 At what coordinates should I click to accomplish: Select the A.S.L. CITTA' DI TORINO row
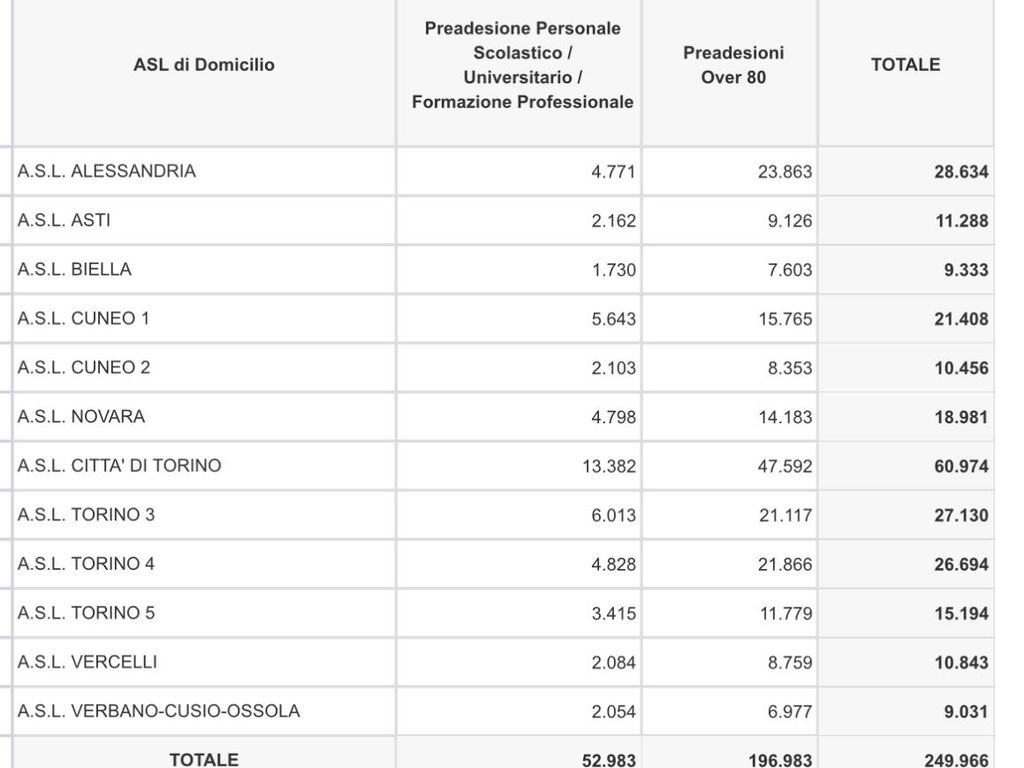click(x=503, y=466)
